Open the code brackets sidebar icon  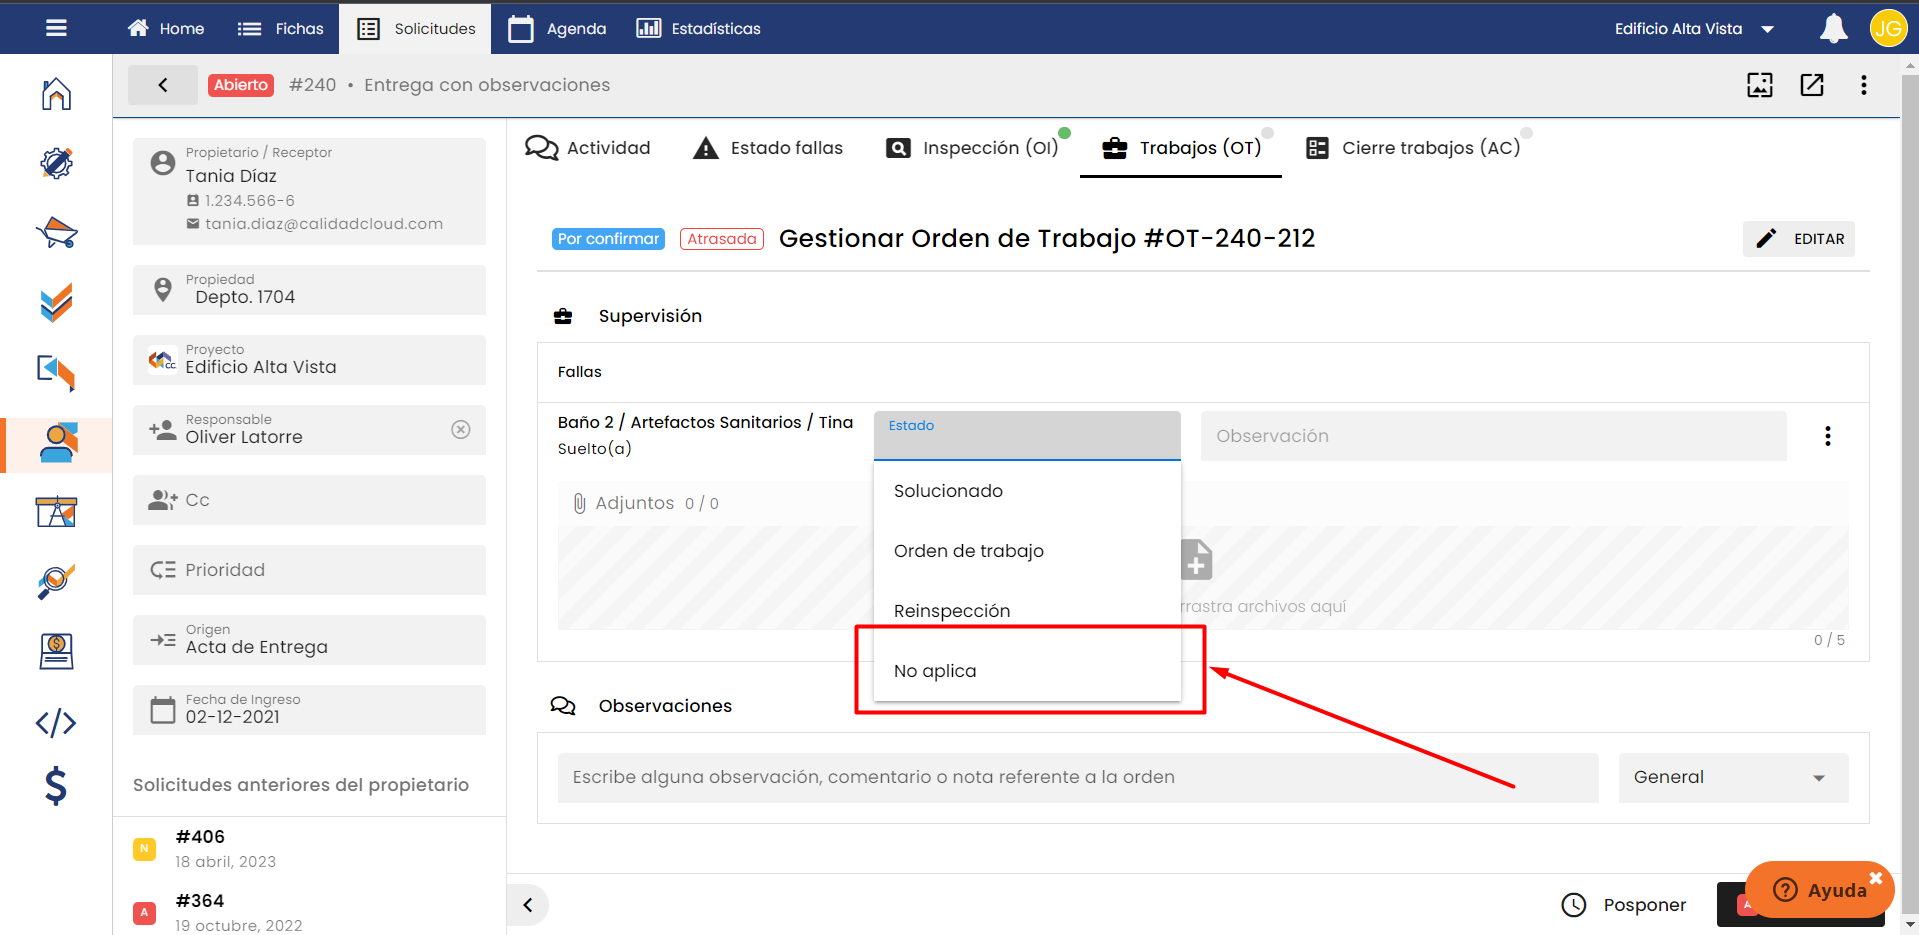[56, 722]
